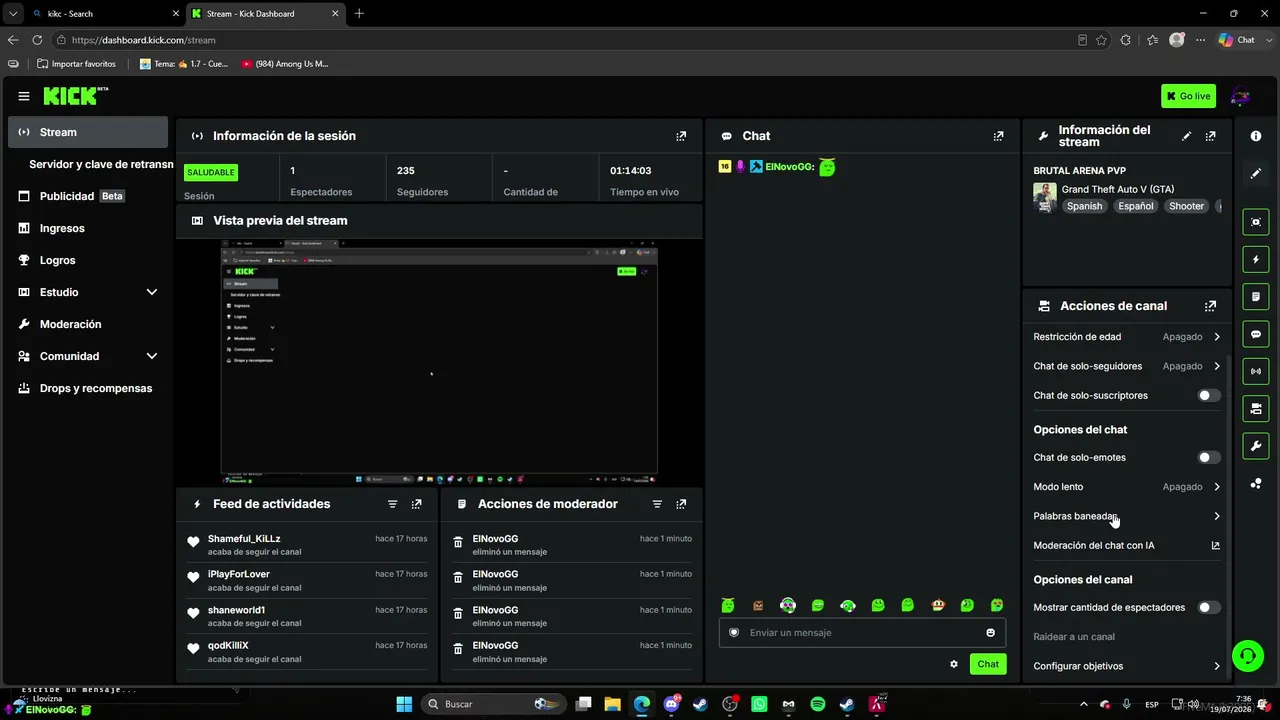1280x720 pixels.
Task: Click the green Go live button
Action: pyautogui.click(x=1189, y=96)
